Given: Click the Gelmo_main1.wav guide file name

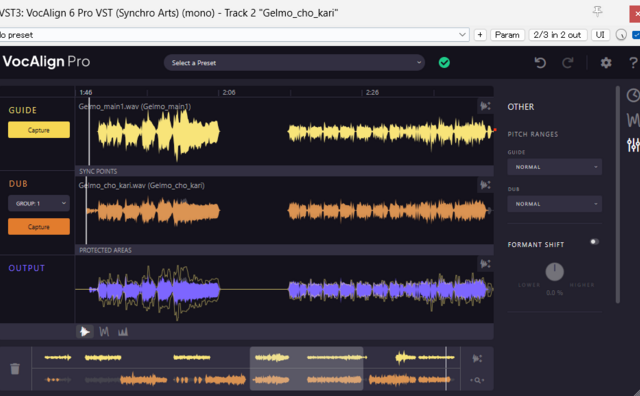Looking at the screenshot, I should coord(135,107).
